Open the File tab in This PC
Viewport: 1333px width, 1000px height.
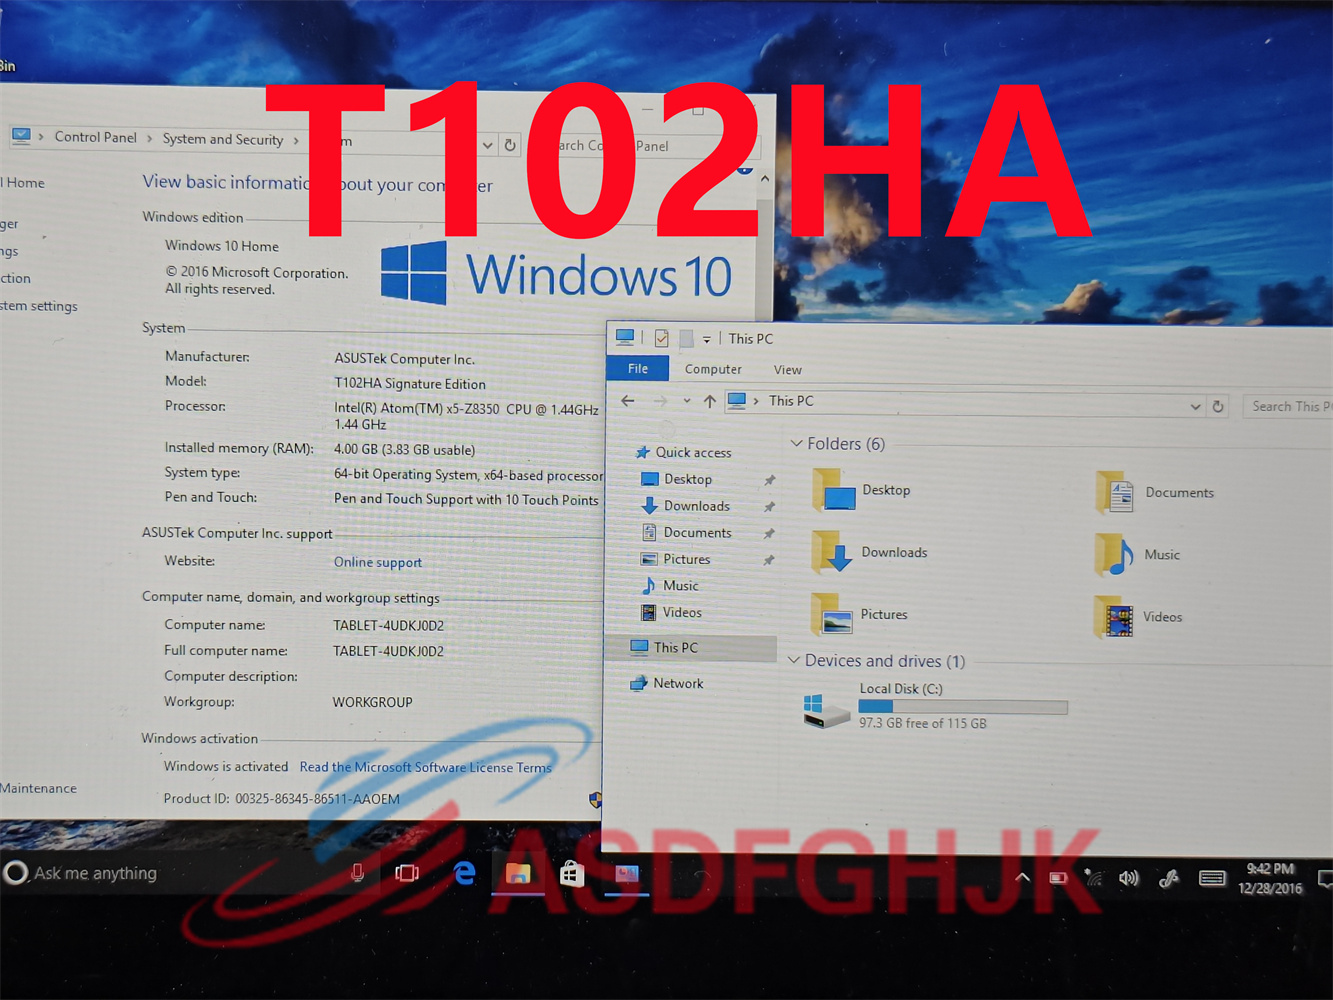click(638, 369)
